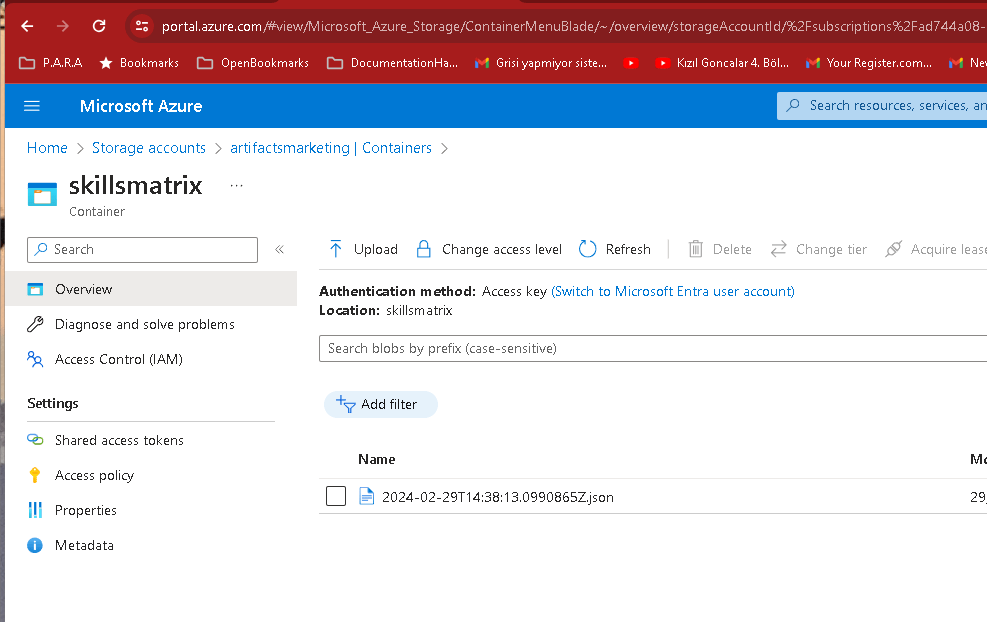Reload the page with browser refresh icon
The width and height of the screenshot is (987, 622).
point(99,26)
